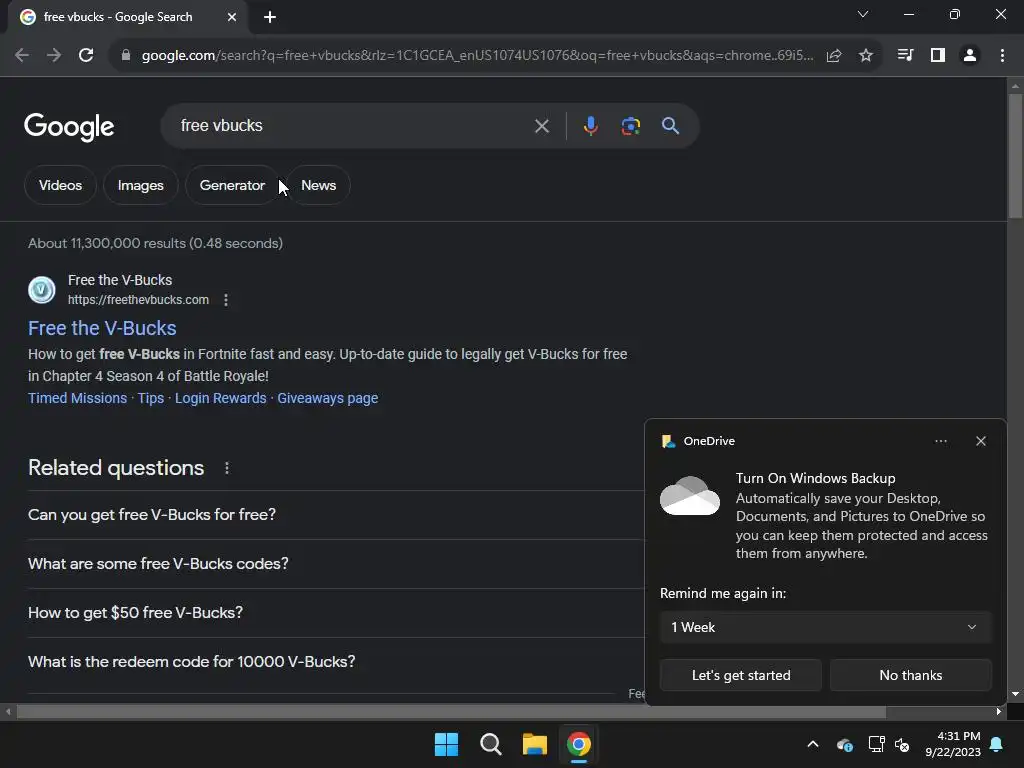This screenshot has width=1024, height=768.
Task: Open Giveaways page sitelink
Action: pyautogui.click(x=328, y=398)
